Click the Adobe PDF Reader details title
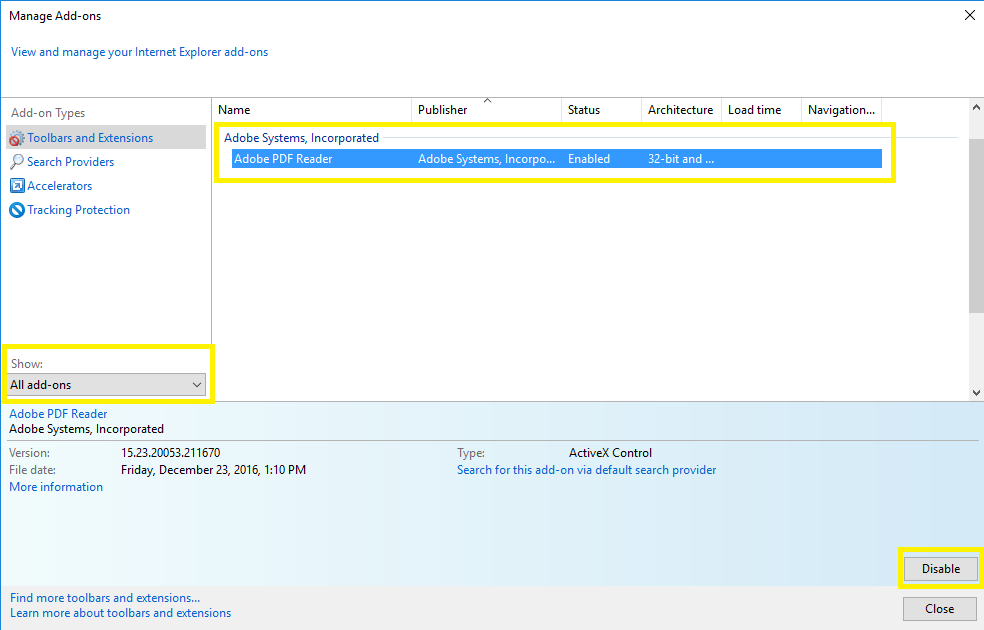984x630 pixels. (58, 414)
